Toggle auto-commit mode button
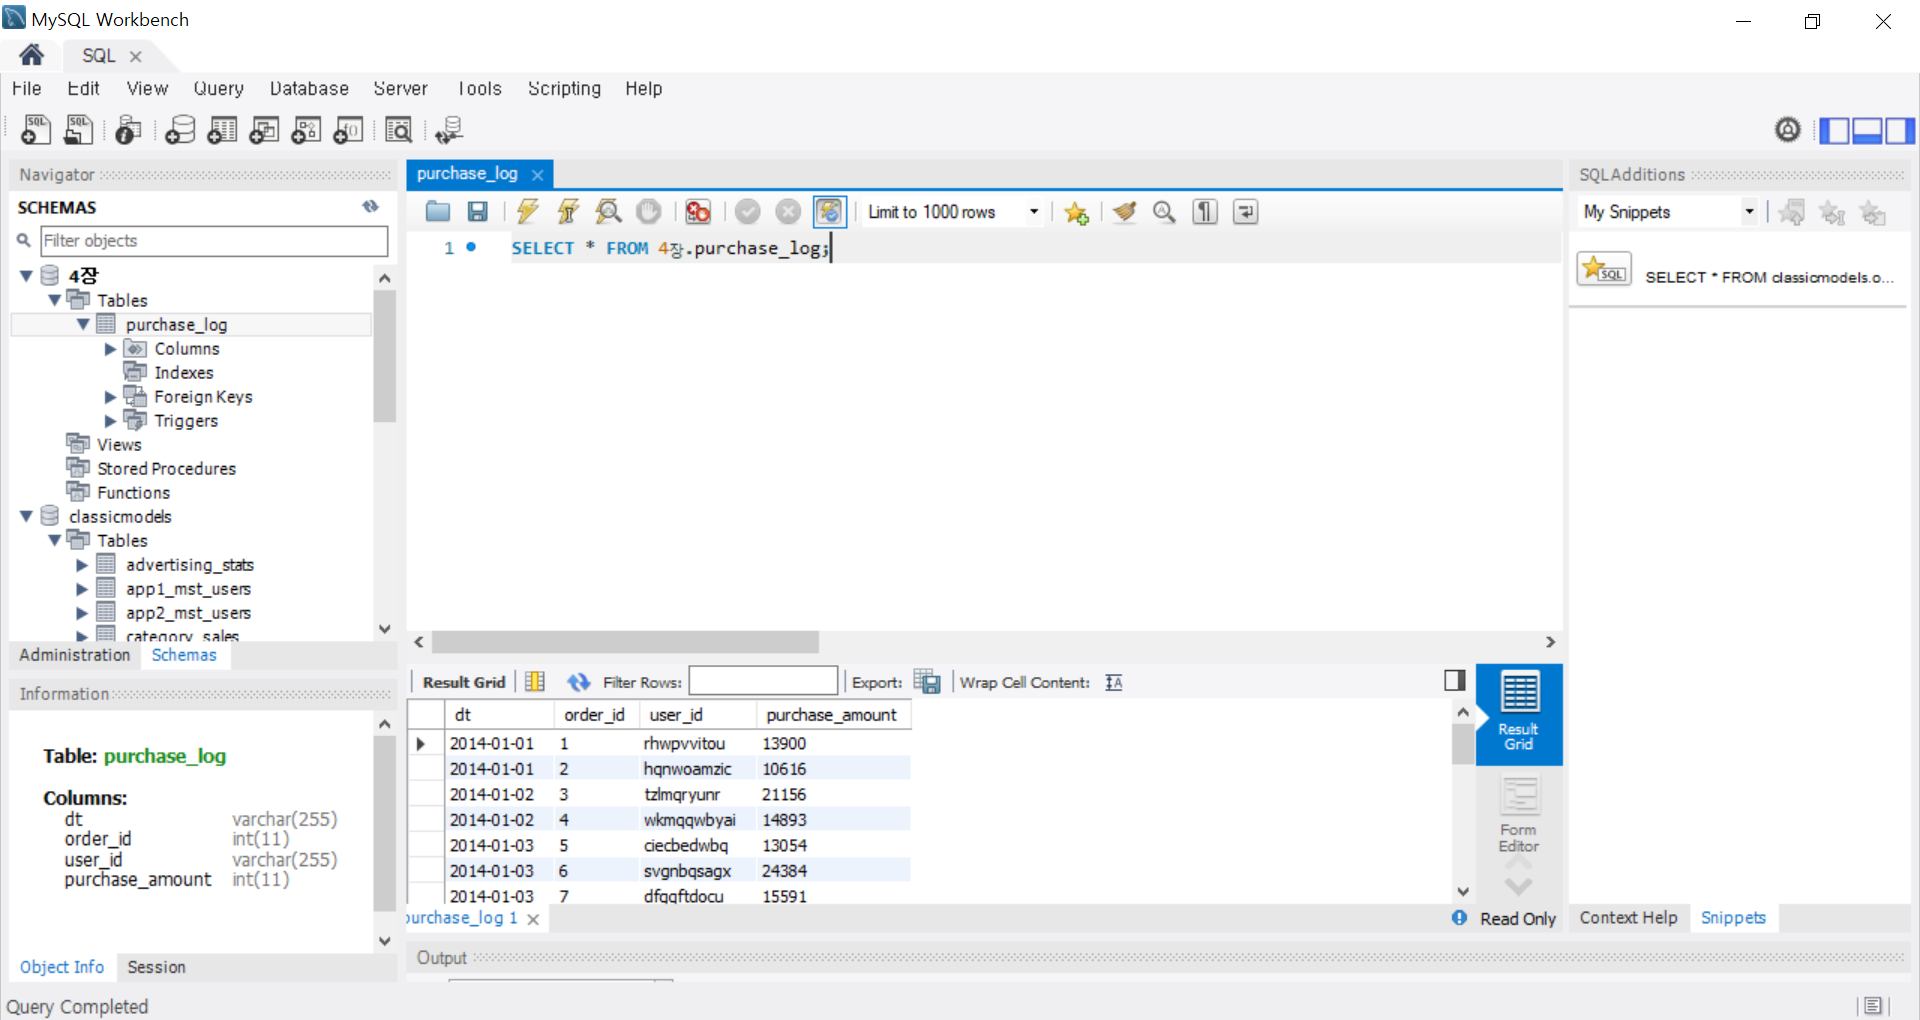Viewport: 1920px width, 1020px height. (829, 211)
